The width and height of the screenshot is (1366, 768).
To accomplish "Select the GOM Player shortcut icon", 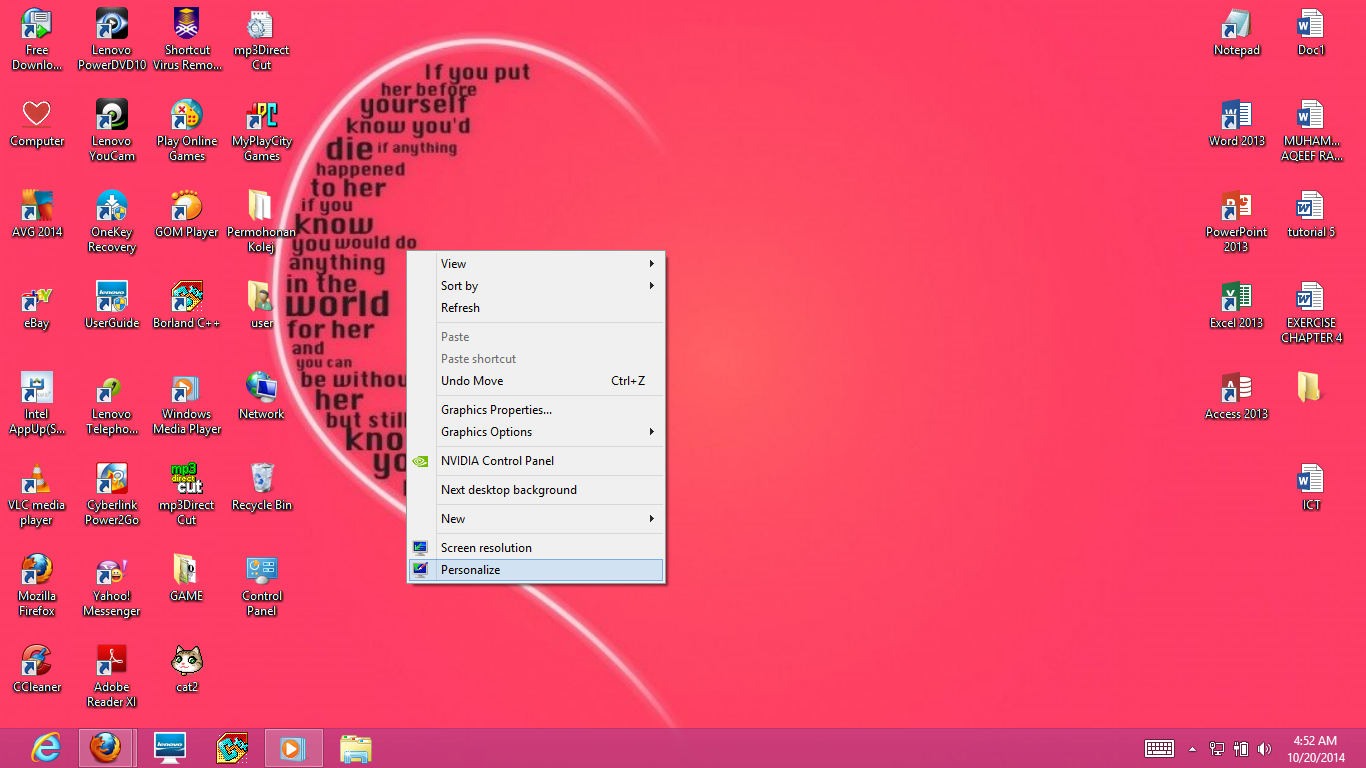I will [187, 214].
